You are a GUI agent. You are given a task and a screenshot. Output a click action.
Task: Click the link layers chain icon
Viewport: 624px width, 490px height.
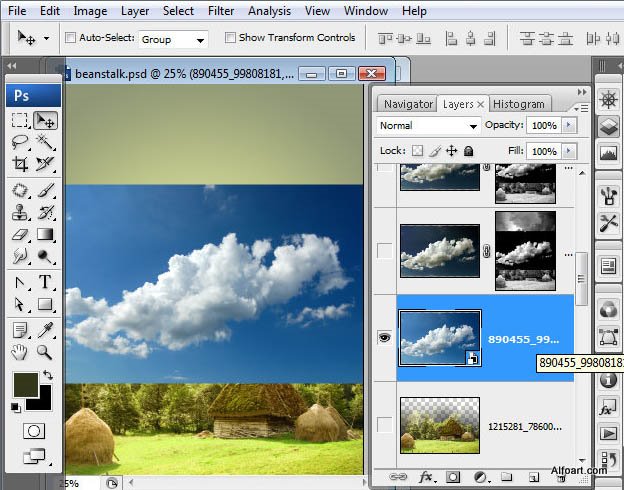pos(398,477)
